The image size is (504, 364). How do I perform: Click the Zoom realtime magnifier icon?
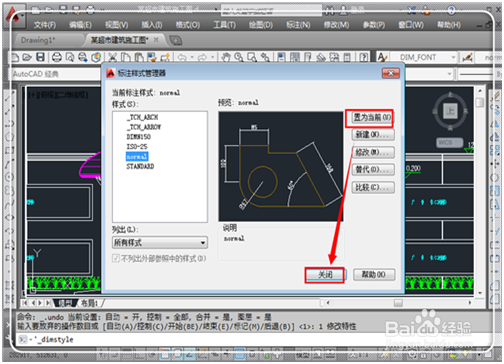239,57
